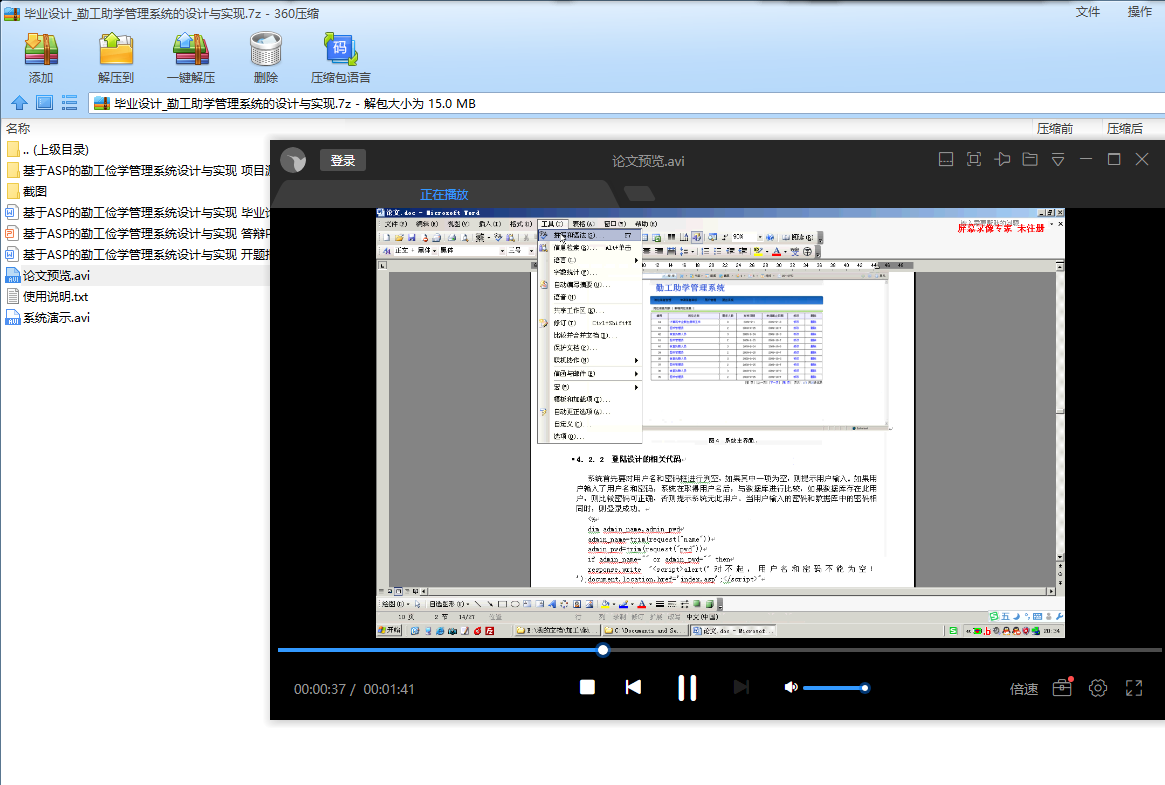Select the 毕业 Word document file
1165x785 pixels.
(137, 212)
